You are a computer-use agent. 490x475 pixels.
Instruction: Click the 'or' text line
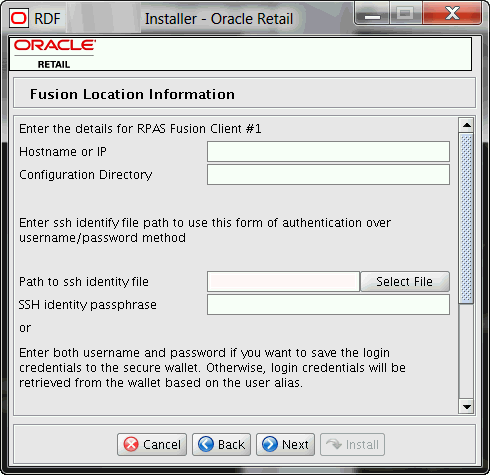(25, 328)
